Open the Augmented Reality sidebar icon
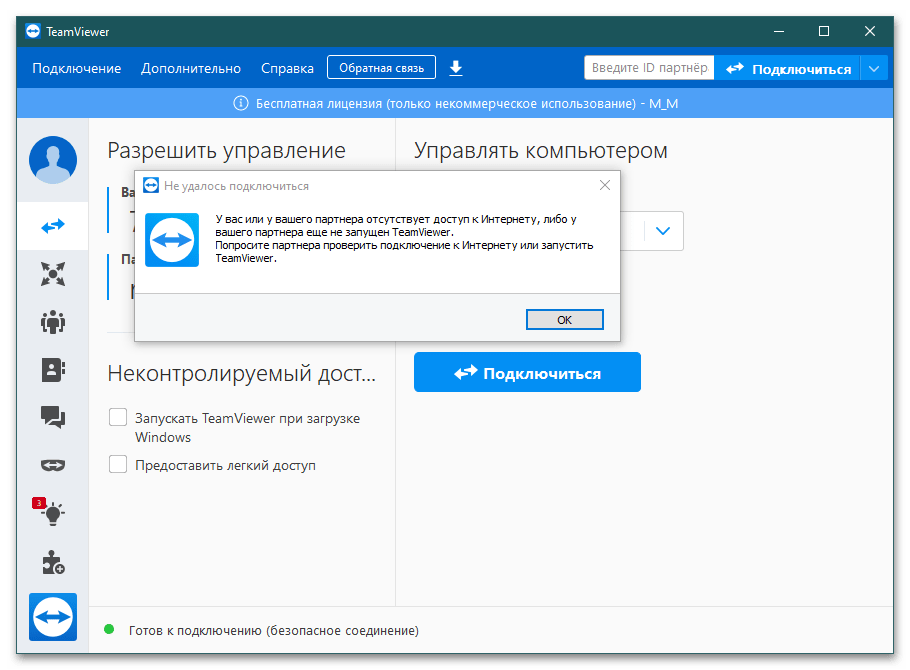Image resolution: width=910 pixels, height=670 pixels. coord(53,465)
